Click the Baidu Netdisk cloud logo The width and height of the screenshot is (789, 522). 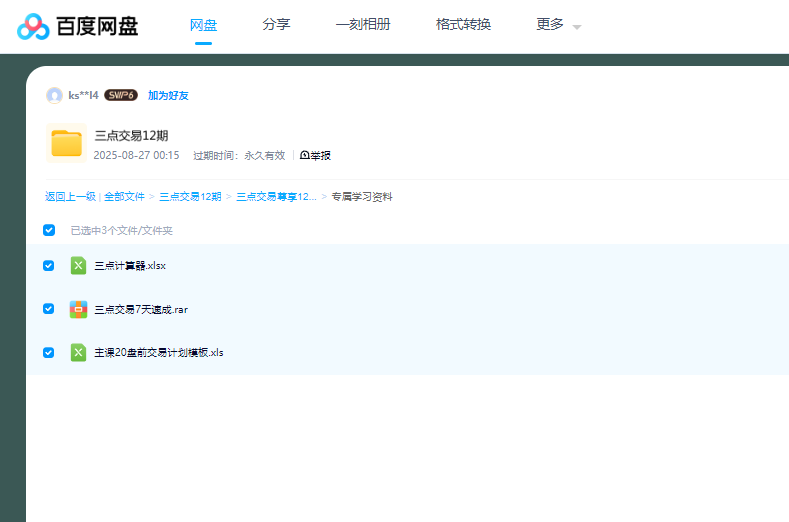tap(33, 26)
